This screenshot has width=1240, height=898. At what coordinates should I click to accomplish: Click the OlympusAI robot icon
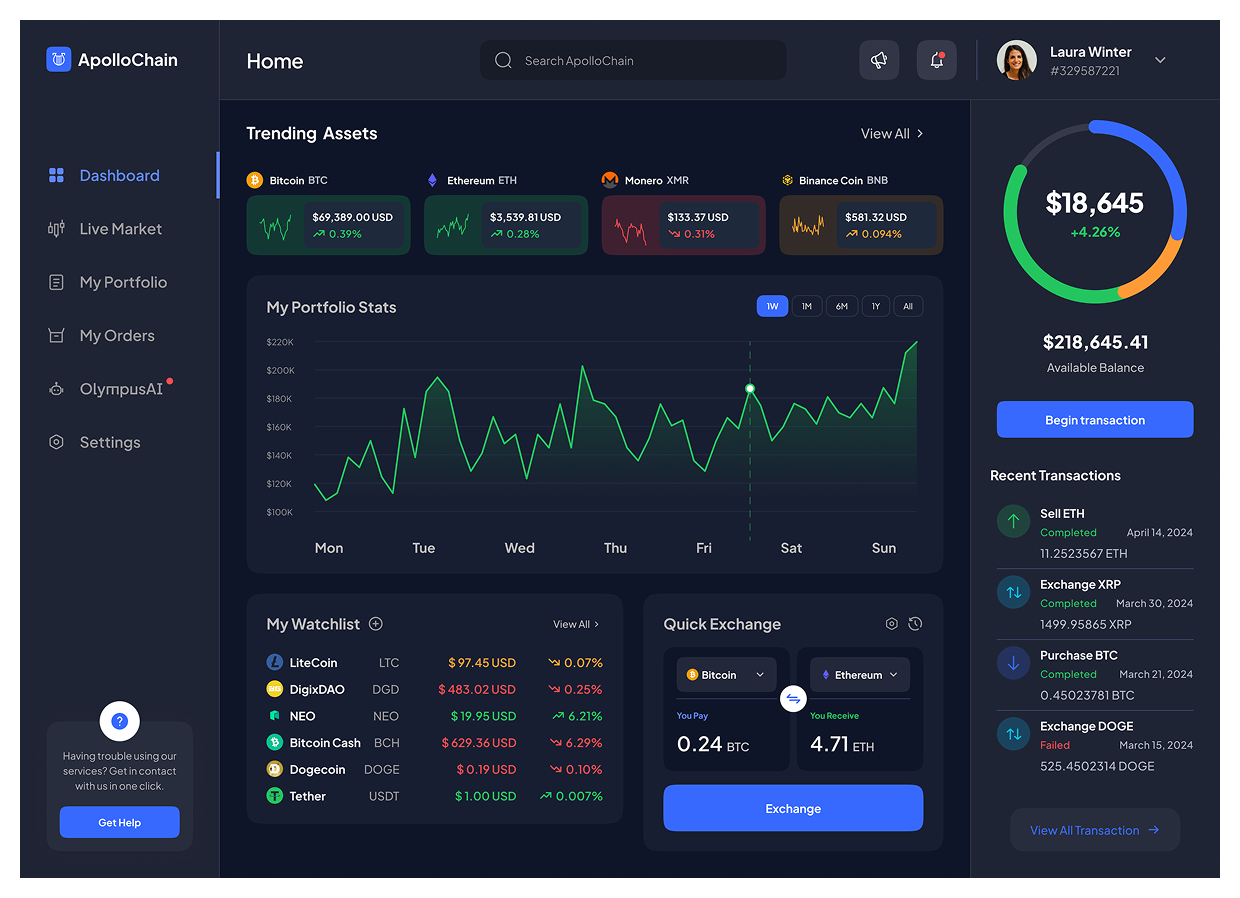click(56, 389)
